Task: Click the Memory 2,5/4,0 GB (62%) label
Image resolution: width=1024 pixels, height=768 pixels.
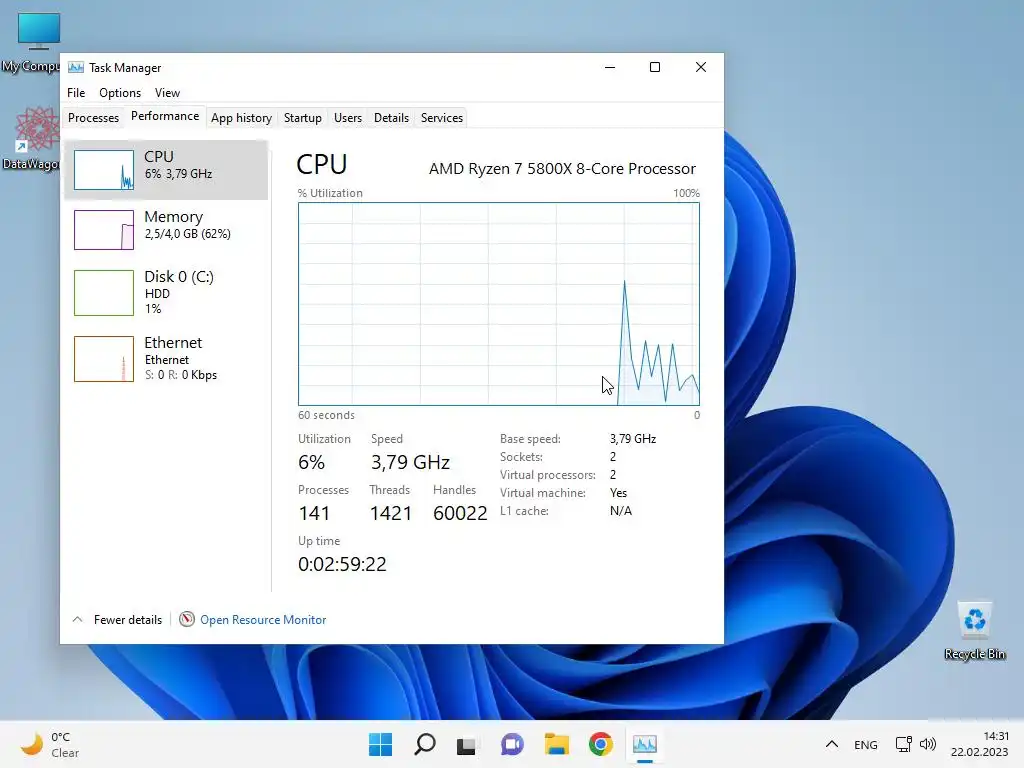Action: point(187,234)
